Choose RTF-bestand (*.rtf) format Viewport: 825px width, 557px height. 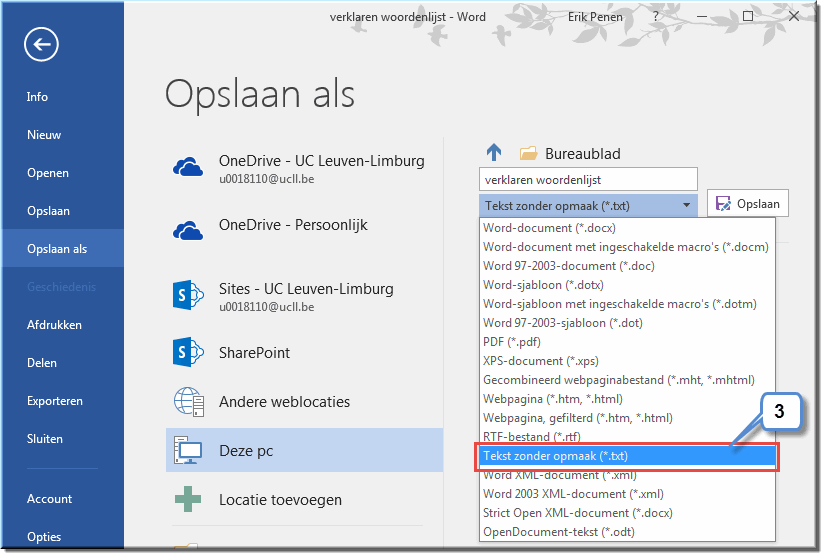[627, 436]
